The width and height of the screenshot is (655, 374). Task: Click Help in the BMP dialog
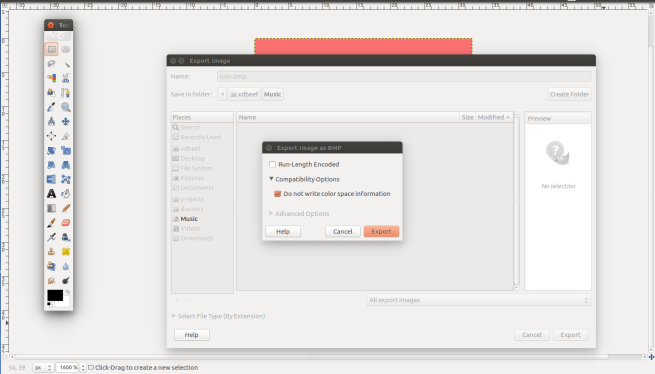[283, 232]
